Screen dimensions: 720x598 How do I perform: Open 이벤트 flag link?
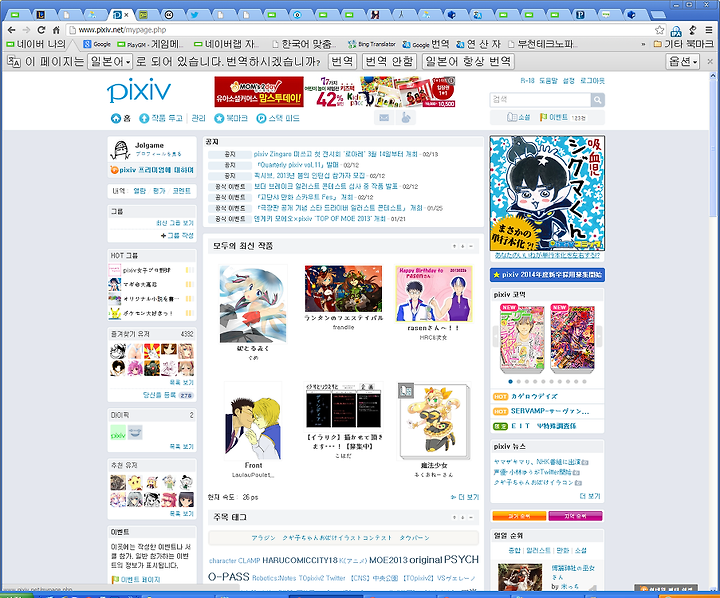(554, 118)
